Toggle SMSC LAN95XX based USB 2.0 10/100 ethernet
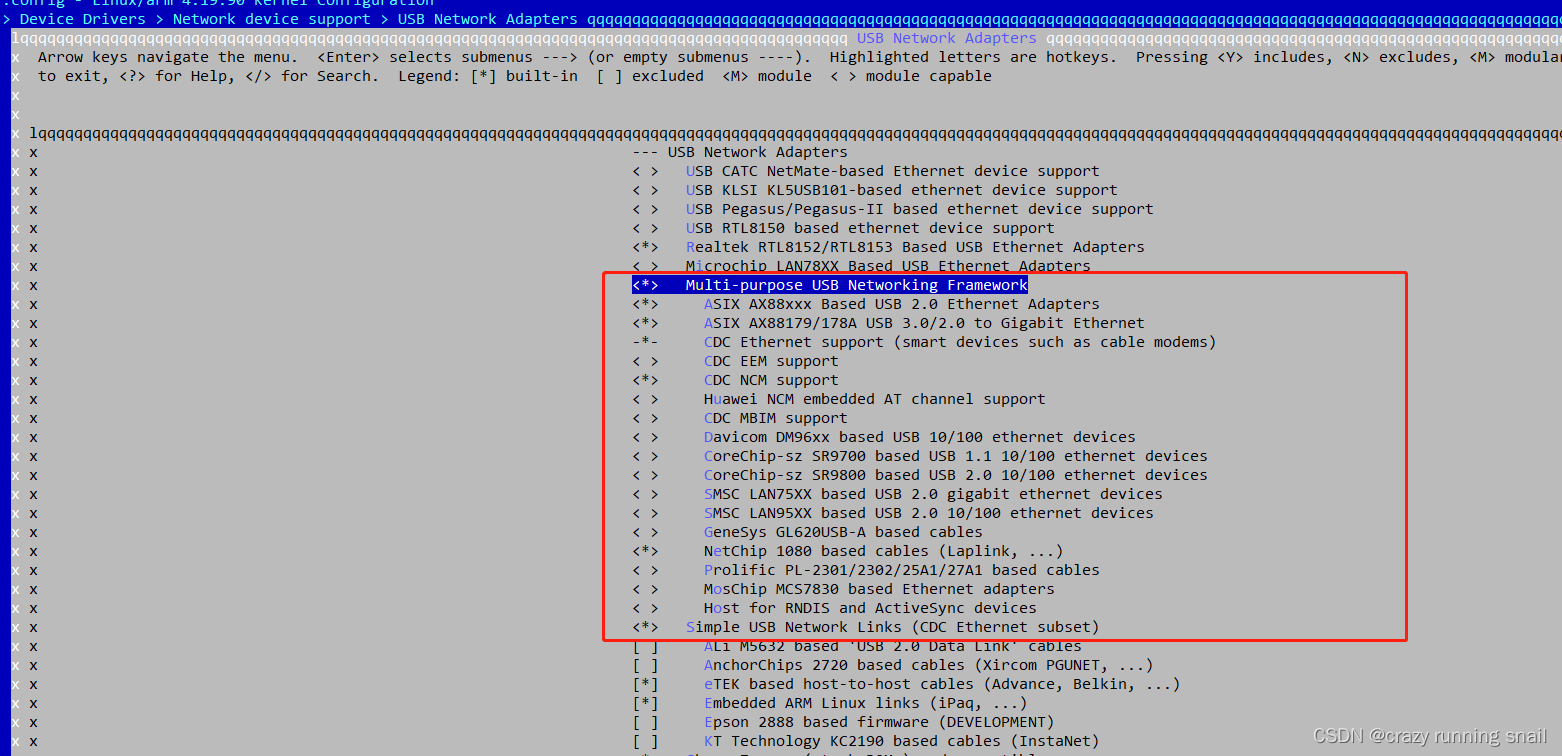Viewport: 1562px width, 756px height. coord(893,513)
